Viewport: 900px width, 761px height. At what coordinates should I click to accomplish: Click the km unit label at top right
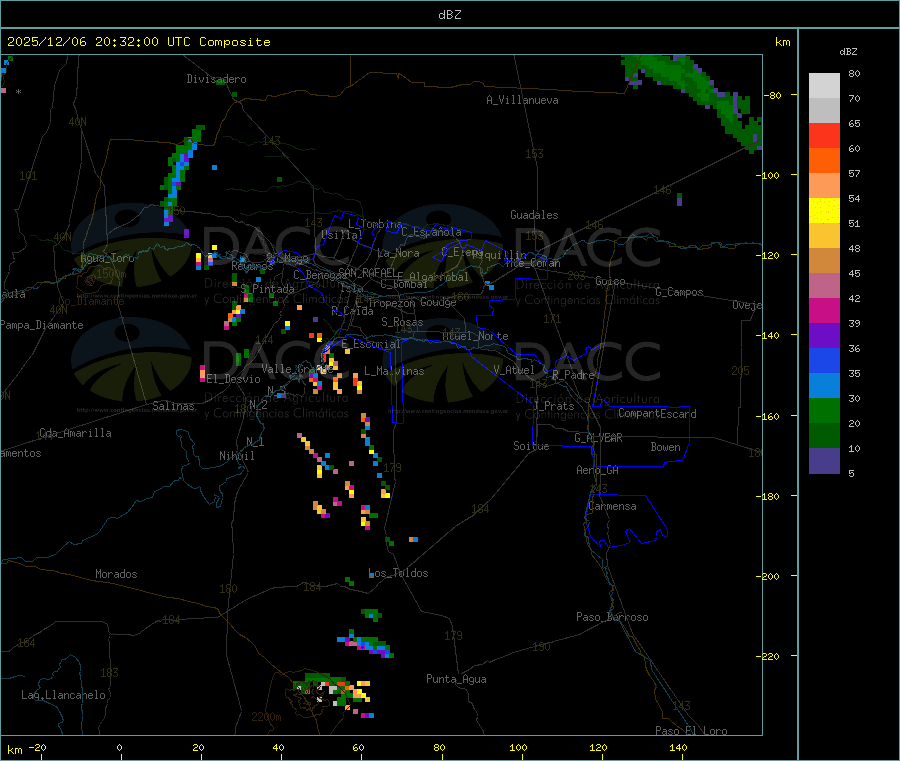(x=783, y=42)
